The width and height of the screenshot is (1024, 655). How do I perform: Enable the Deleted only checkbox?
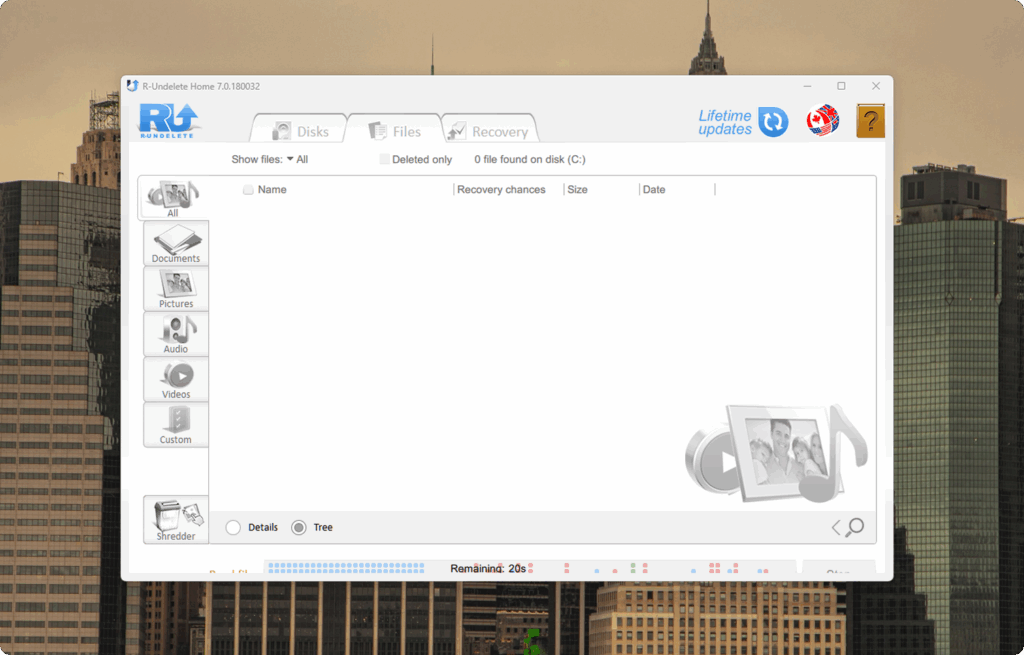pos(385,159)
